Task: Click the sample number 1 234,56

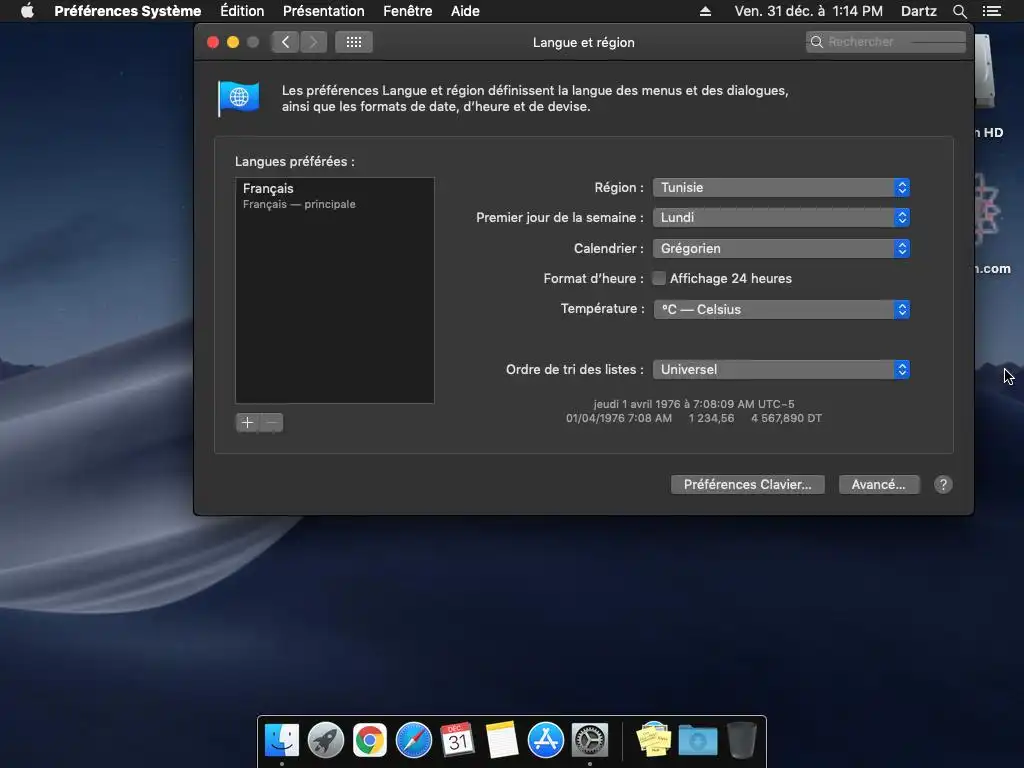Action: [711, 418]
